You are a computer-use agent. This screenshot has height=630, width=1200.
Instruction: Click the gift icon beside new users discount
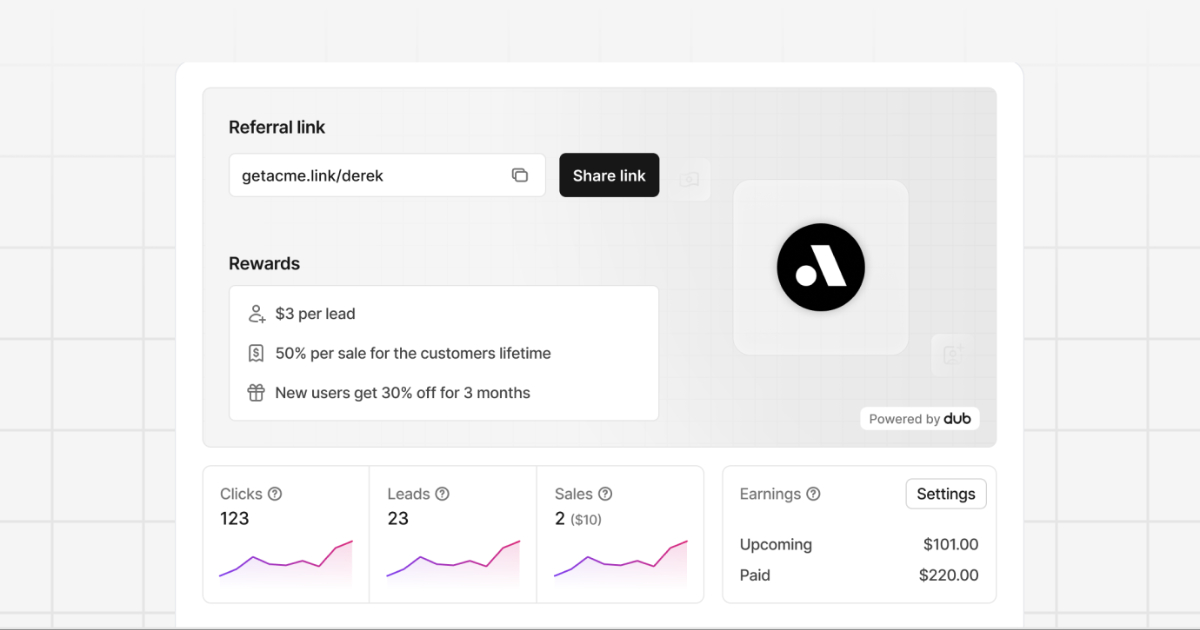pyautogui.click(x=256, y=393)
